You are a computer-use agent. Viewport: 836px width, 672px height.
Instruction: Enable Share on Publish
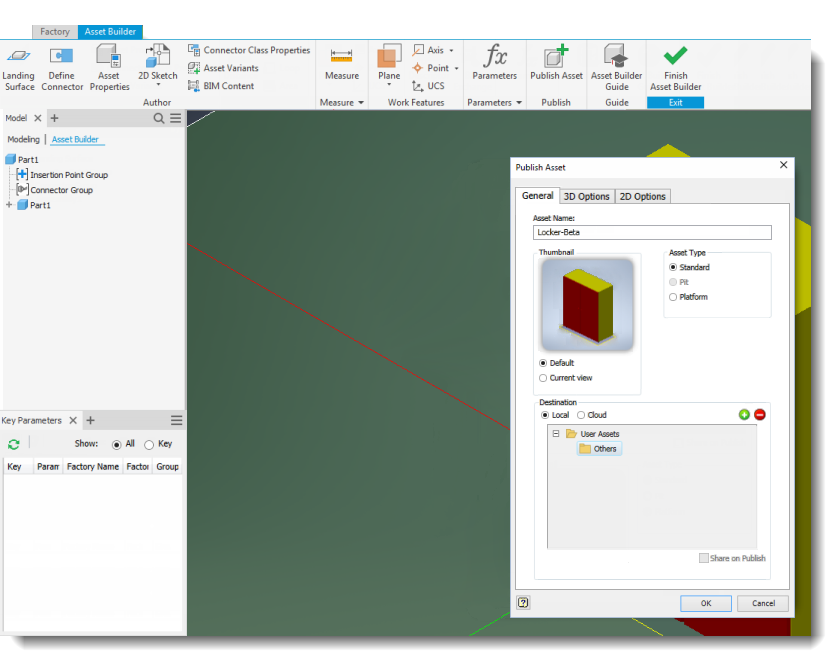coord(704,558)
